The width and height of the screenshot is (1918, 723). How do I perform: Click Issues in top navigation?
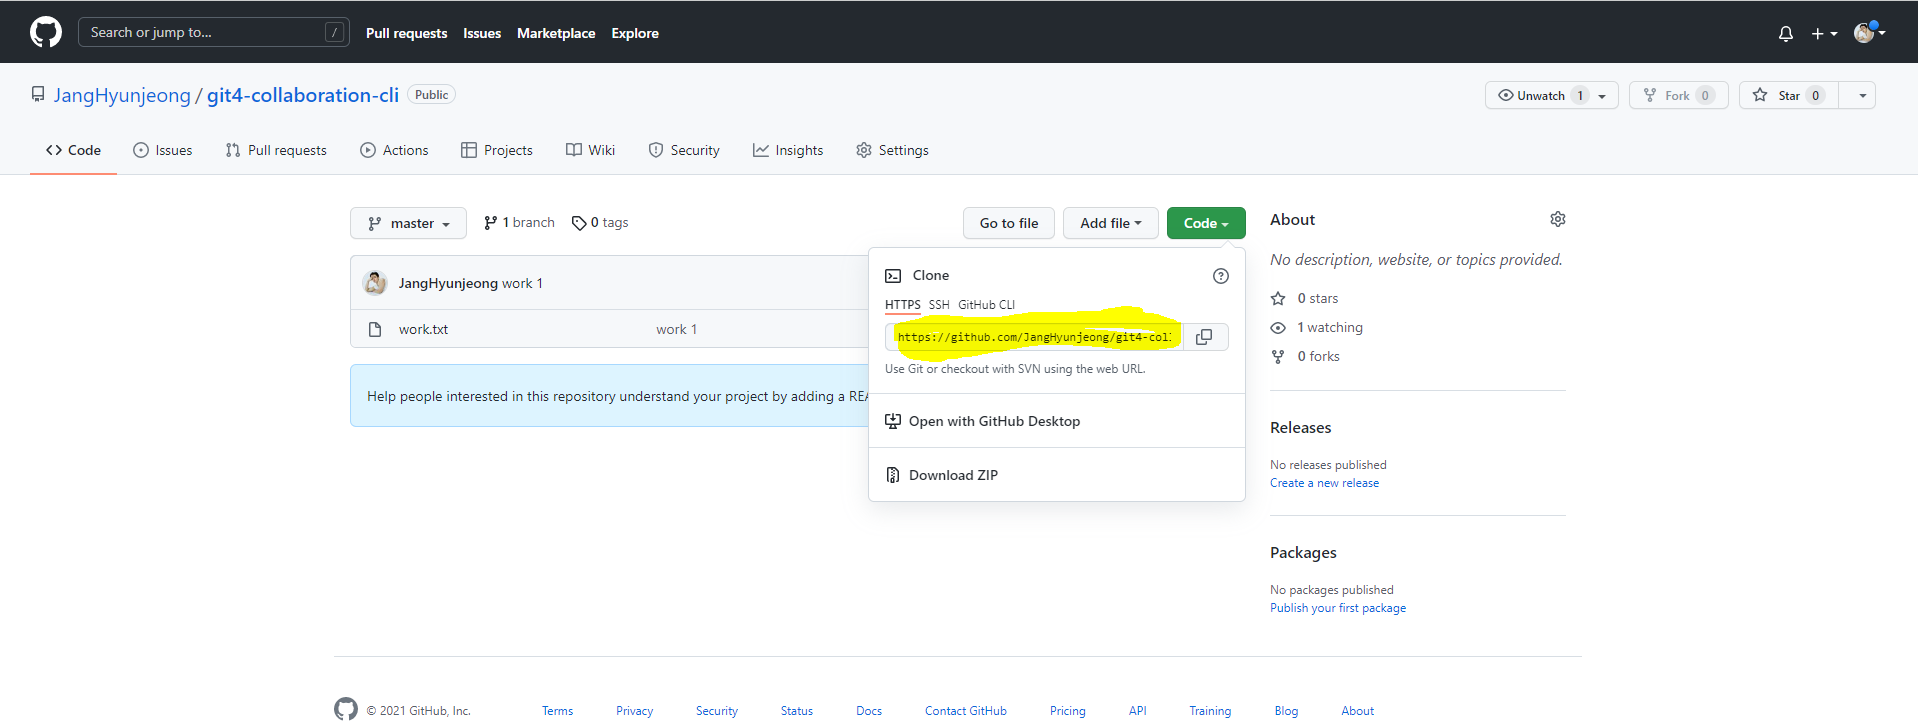[x=482, y=33]
